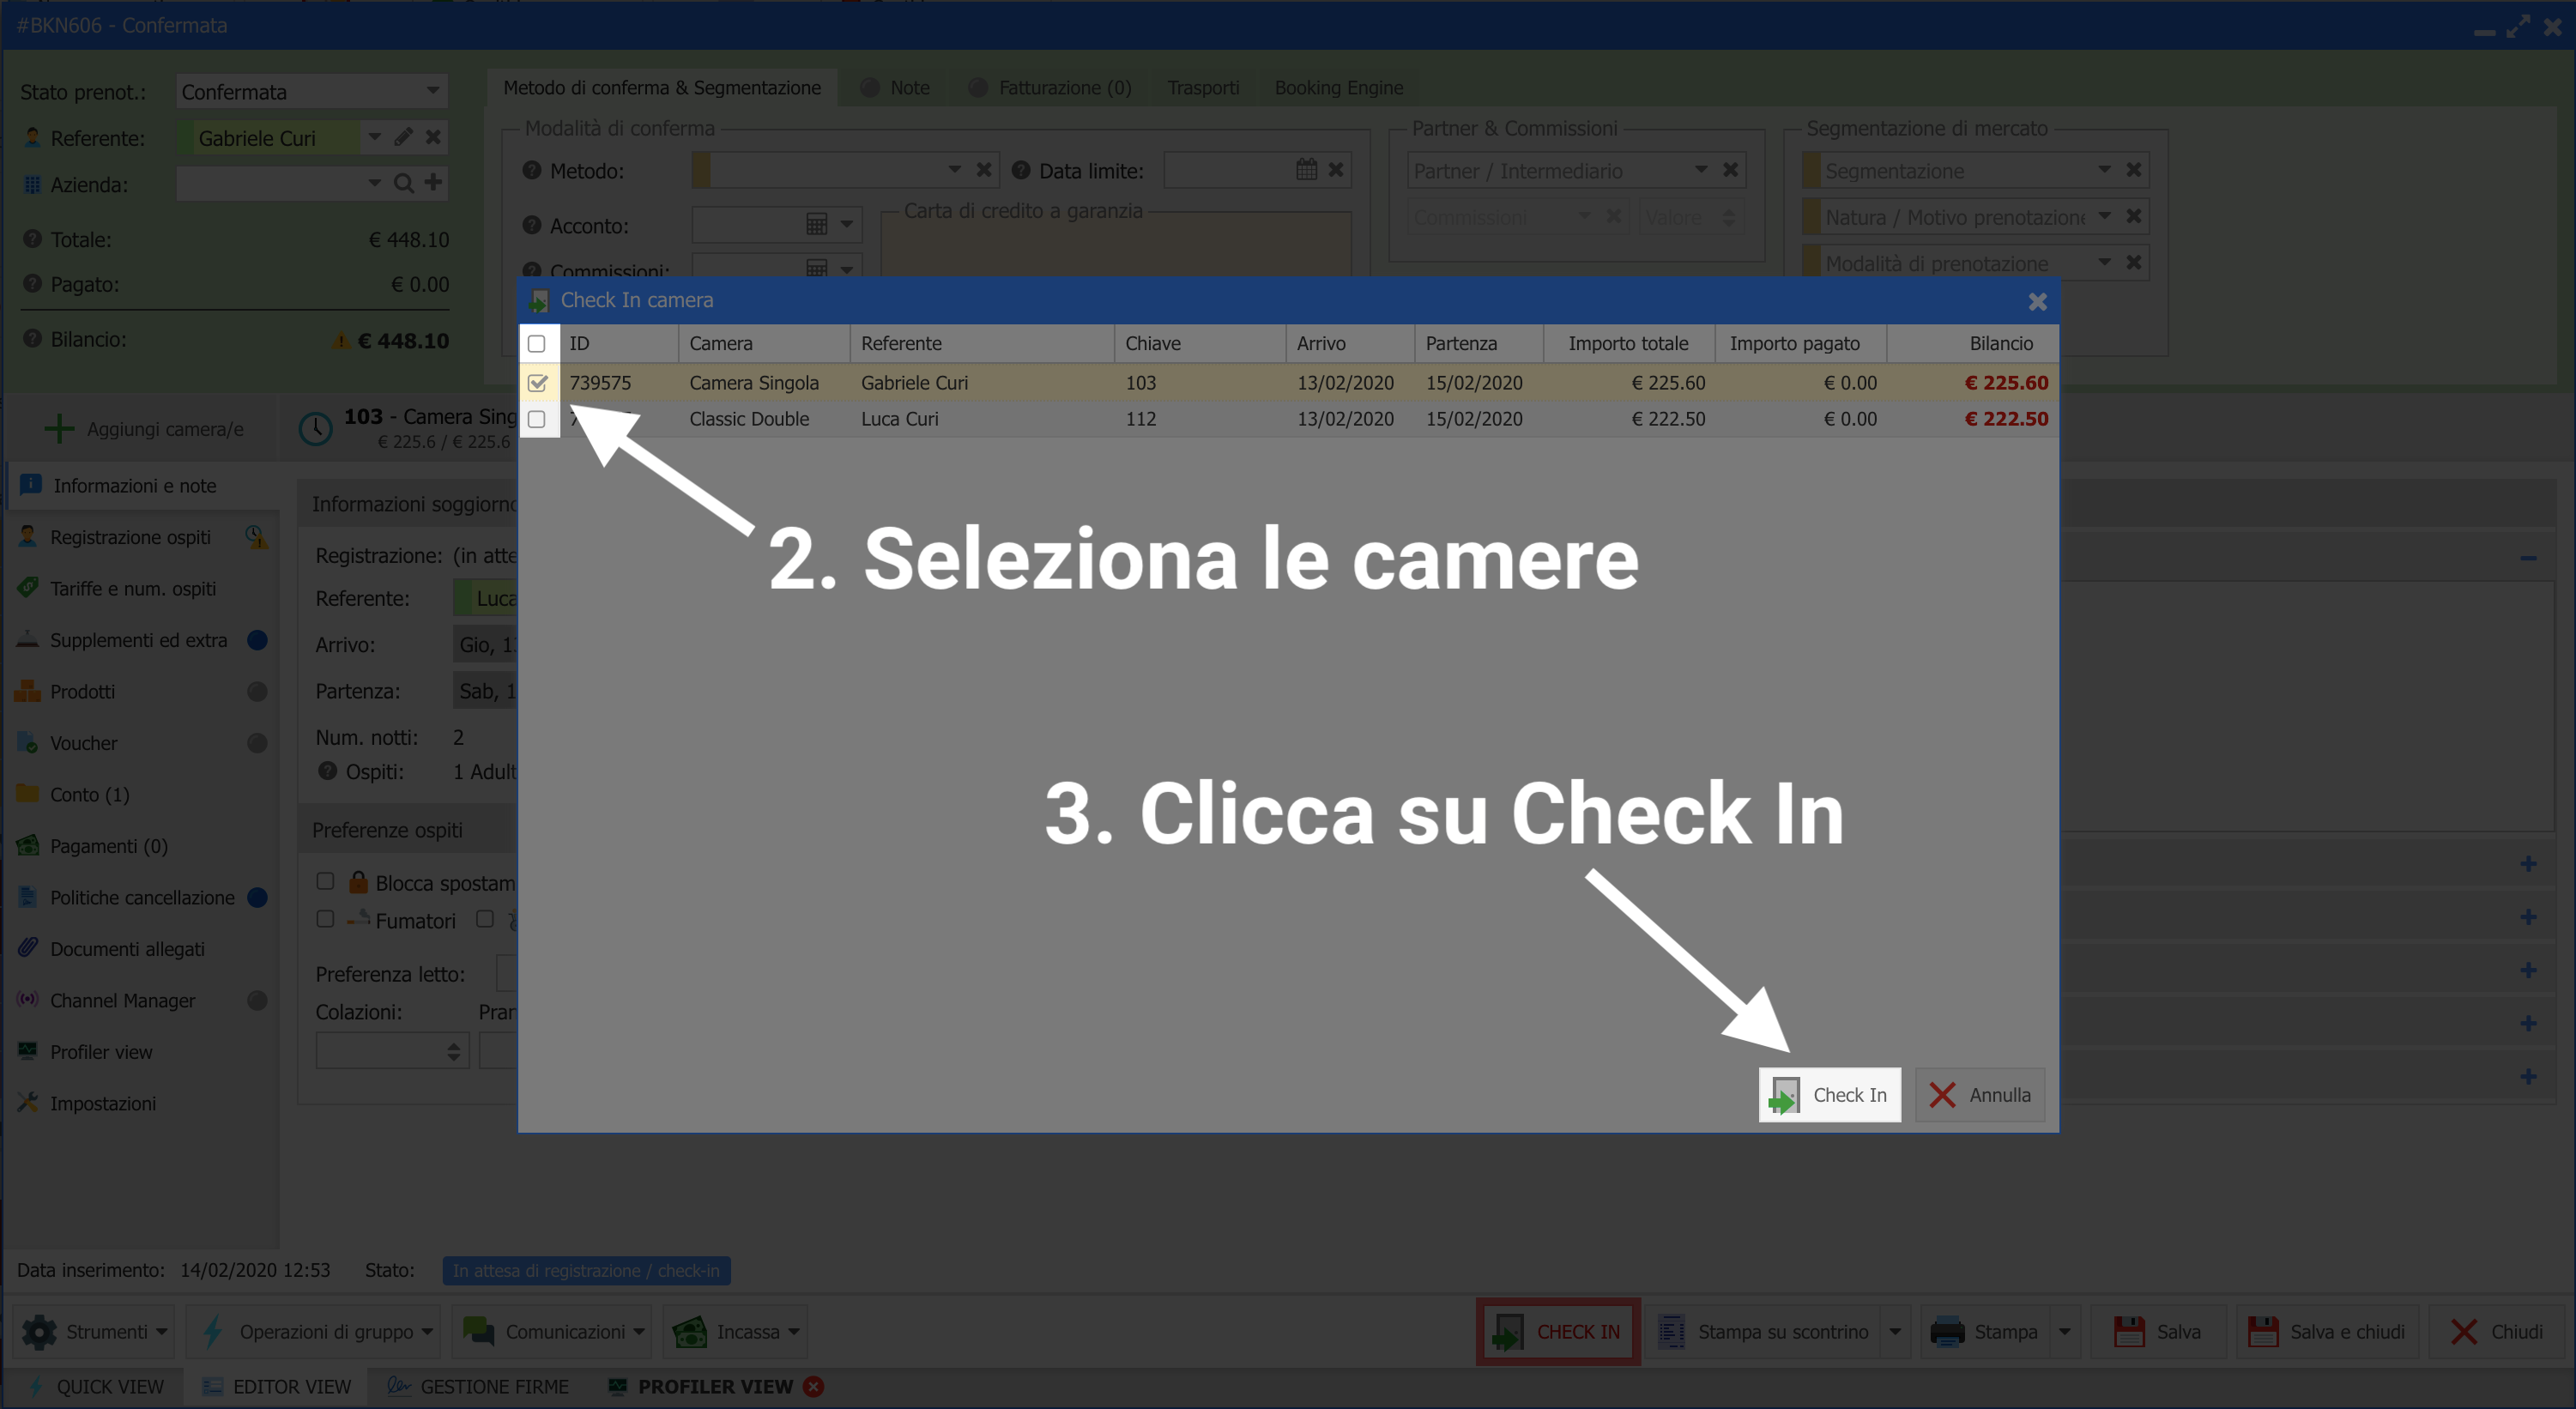Click Salva e chiudi button
The image size is (2576, 1409).
pos(2326,1331)
